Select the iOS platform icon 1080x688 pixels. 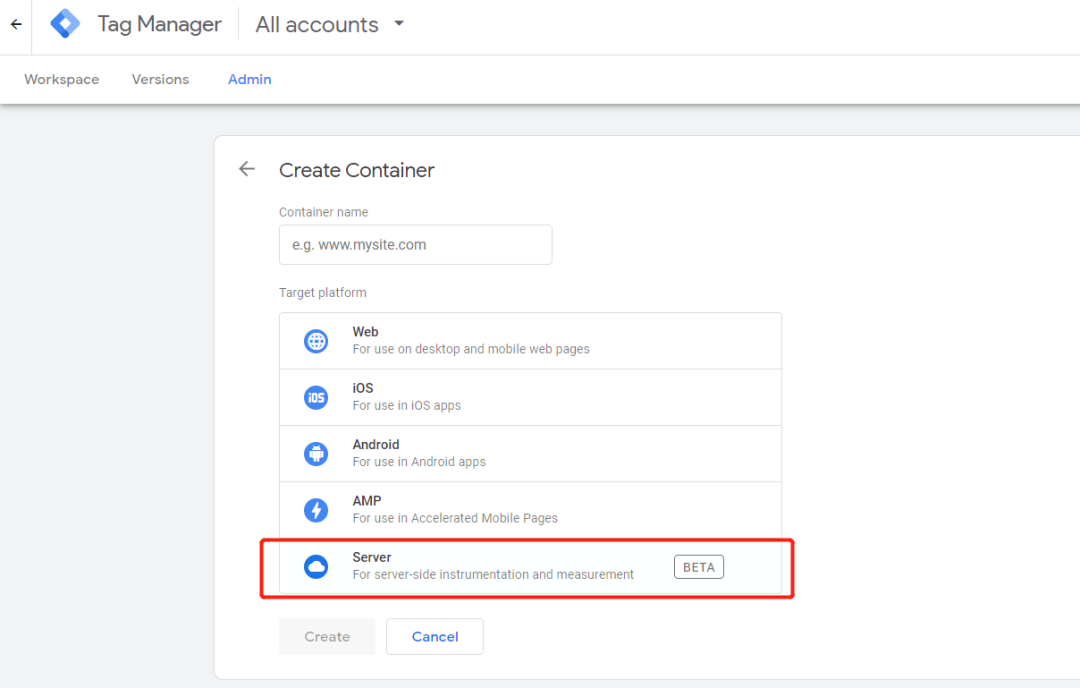click(316, 397)
